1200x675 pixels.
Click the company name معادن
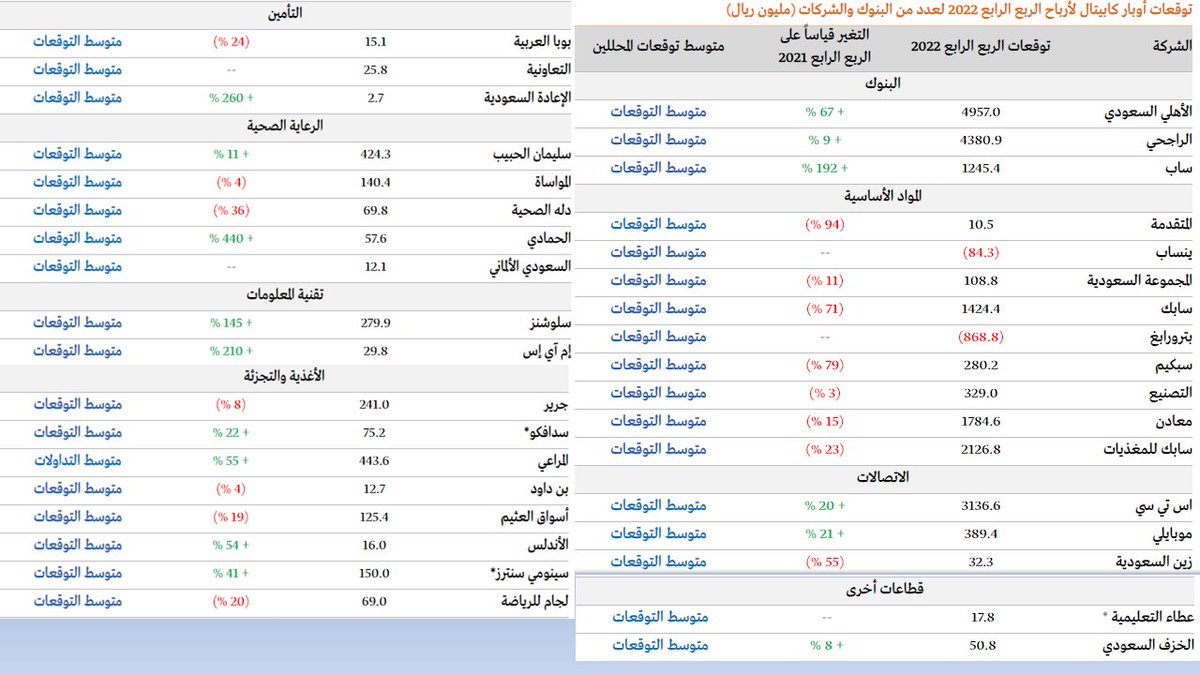(1173, 421)
